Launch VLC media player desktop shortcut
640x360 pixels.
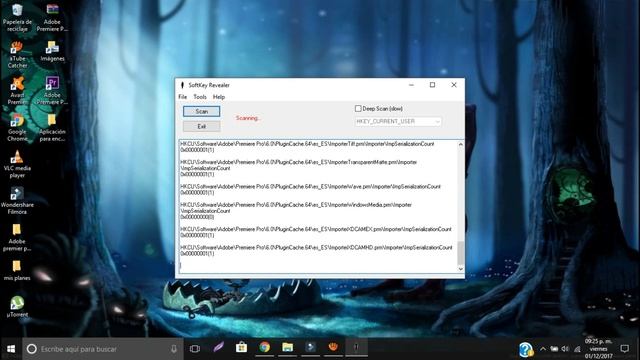click(17, 164)
